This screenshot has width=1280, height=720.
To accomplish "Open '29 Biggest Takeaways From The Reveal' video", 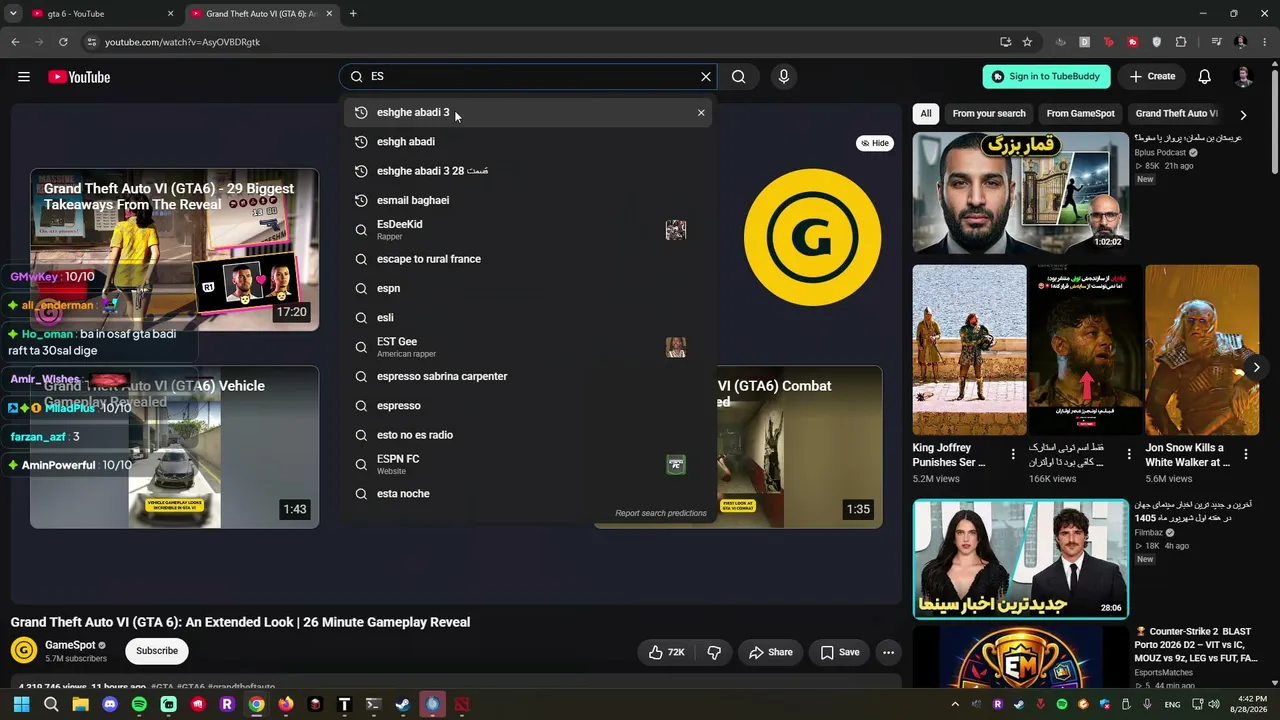I will 174,250.
